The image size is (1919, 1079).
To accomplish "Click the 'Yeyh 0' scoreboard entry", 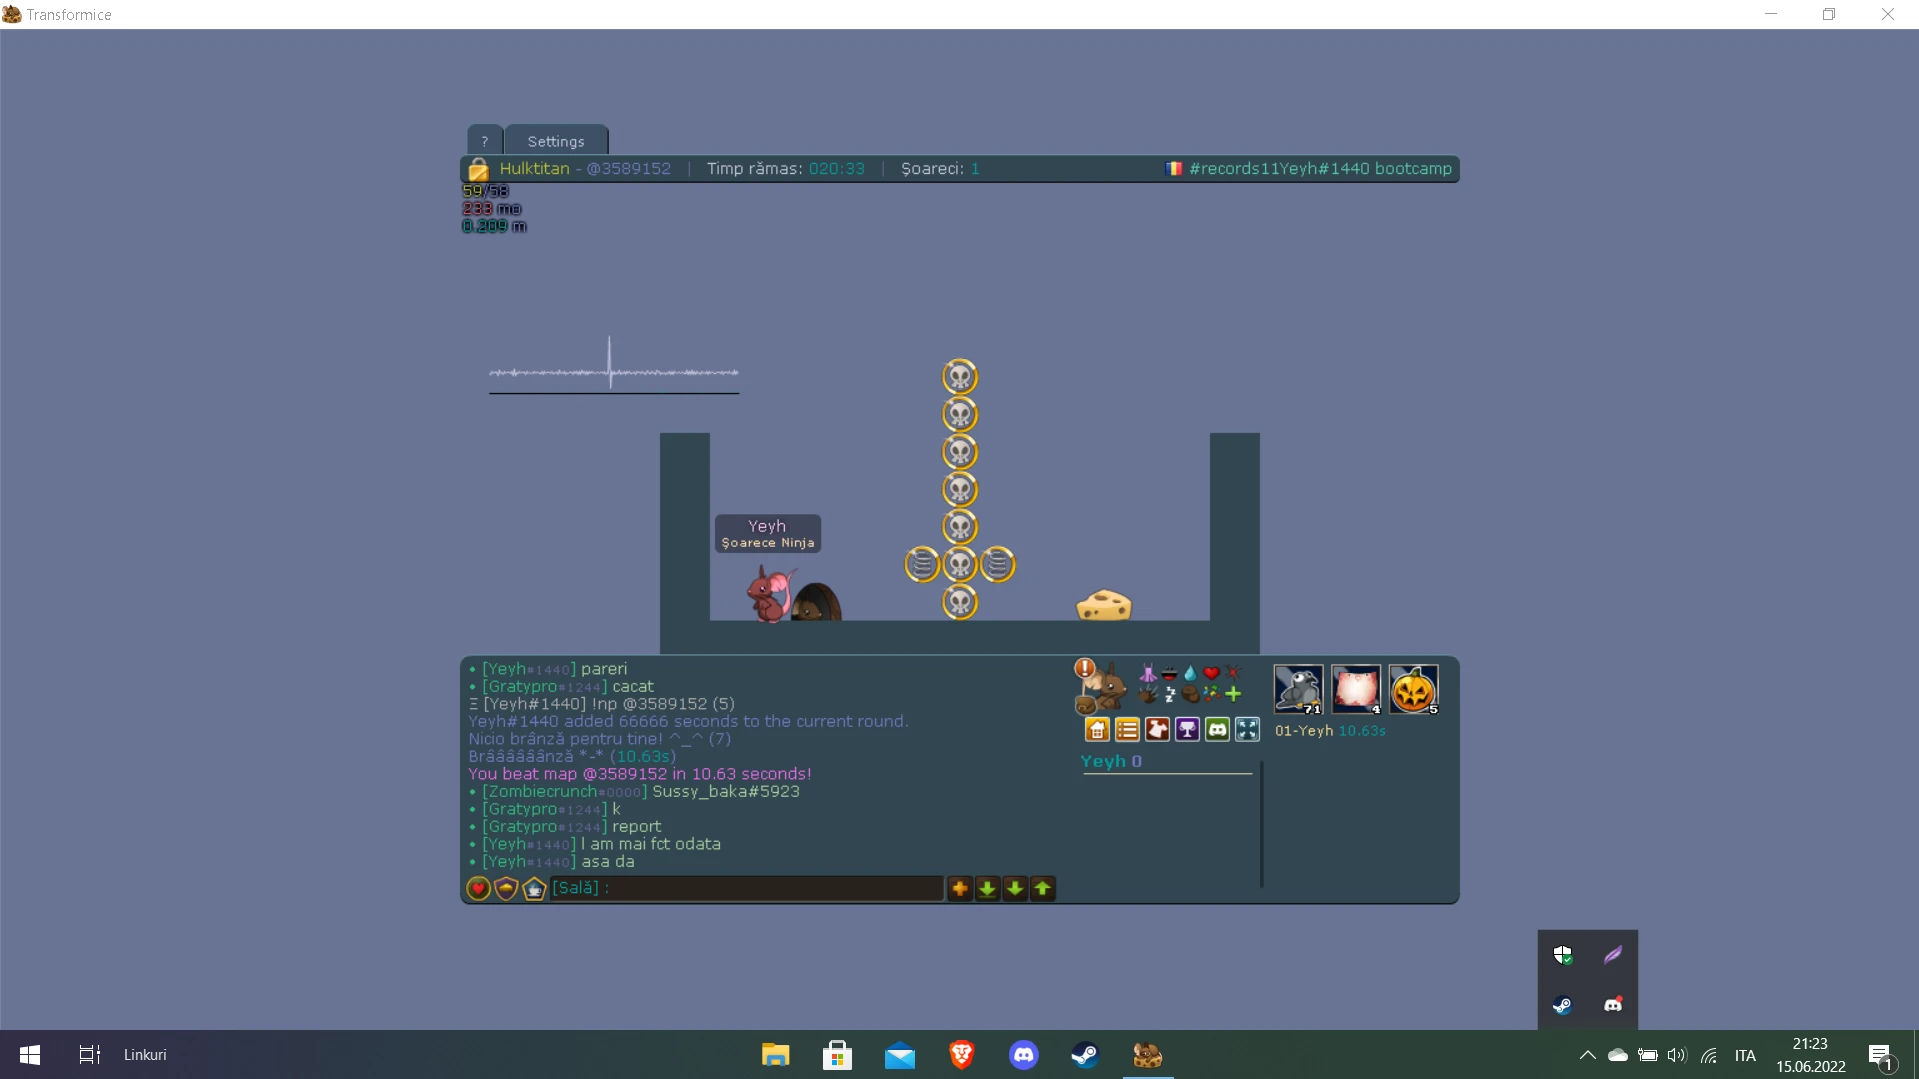I will pyautogui.click(x=1111, y=761).
